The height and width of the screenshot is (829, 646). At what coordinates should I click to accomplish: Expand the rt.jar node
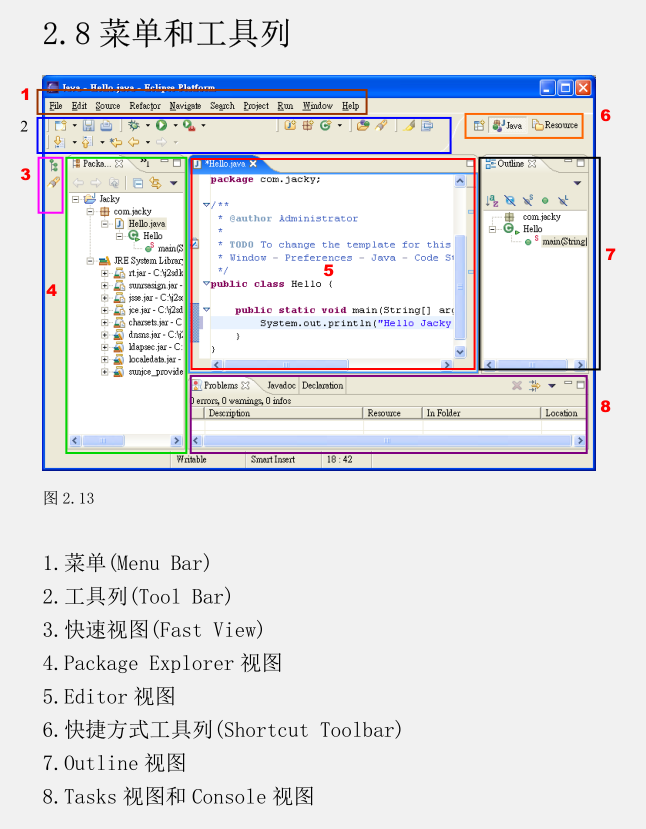[x=105, y=273]
